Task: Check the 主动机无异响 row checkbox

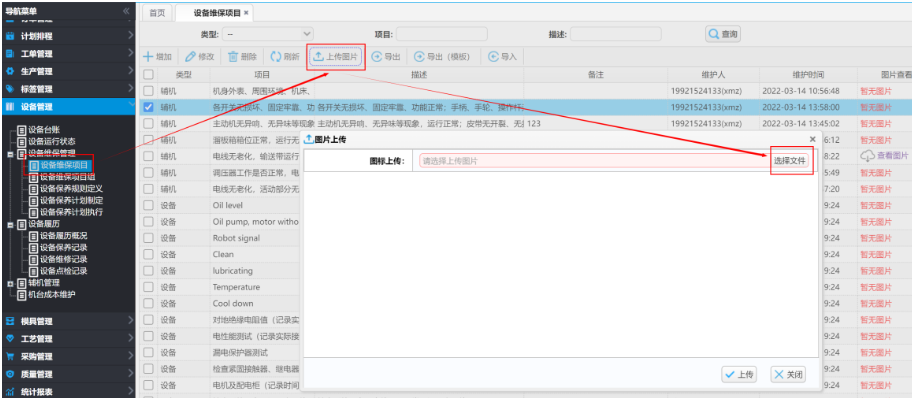Action: point(149,124)
